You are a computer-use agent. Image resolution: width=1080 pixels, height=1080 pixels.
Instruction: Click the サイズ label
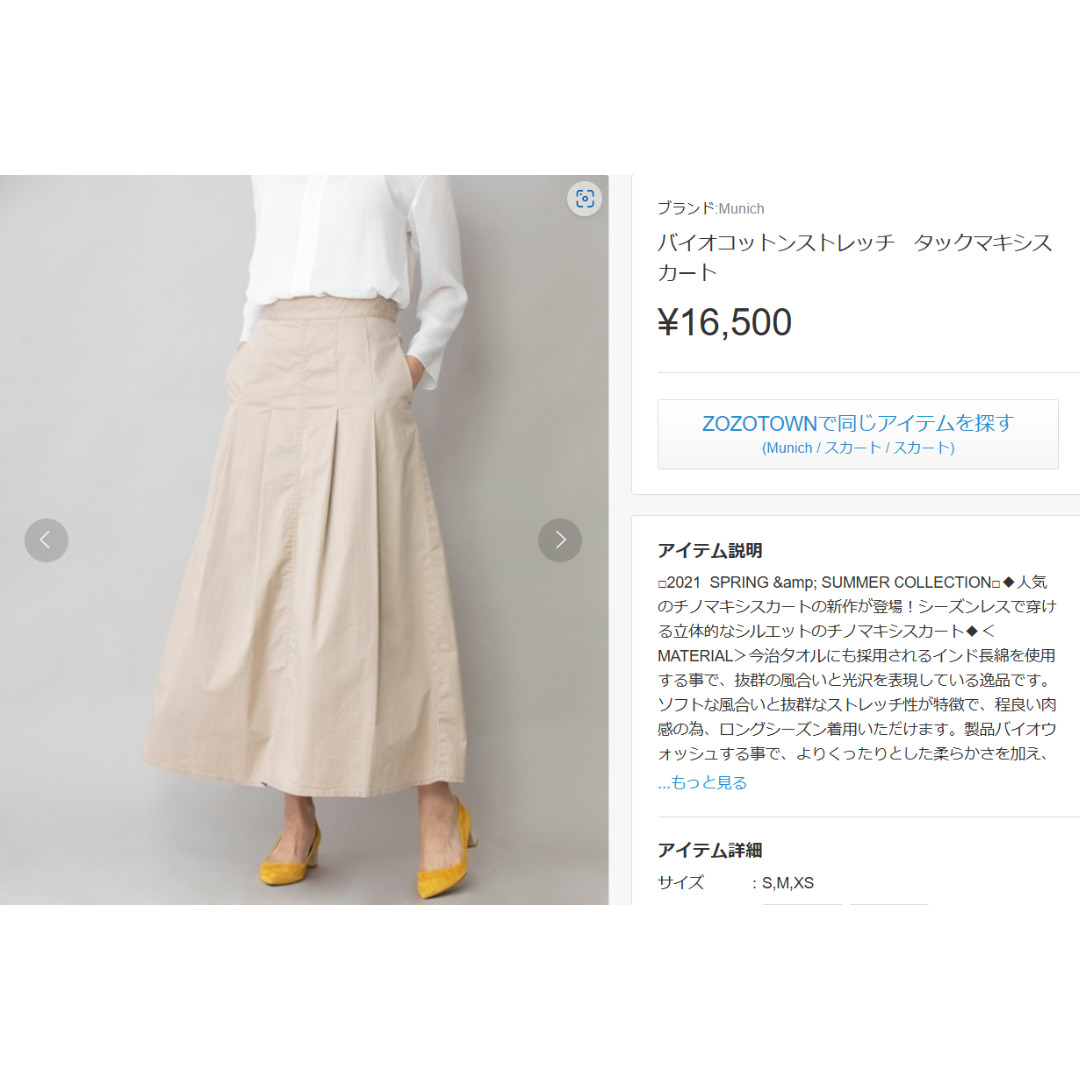click(681, 882)
